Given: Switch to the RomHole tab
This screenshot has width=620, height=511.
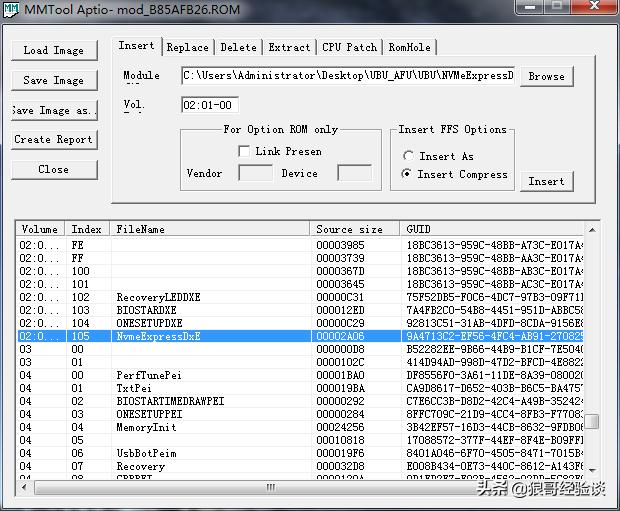Looking at the screenshot, I should pyautogui.click(x=409, y=47).
